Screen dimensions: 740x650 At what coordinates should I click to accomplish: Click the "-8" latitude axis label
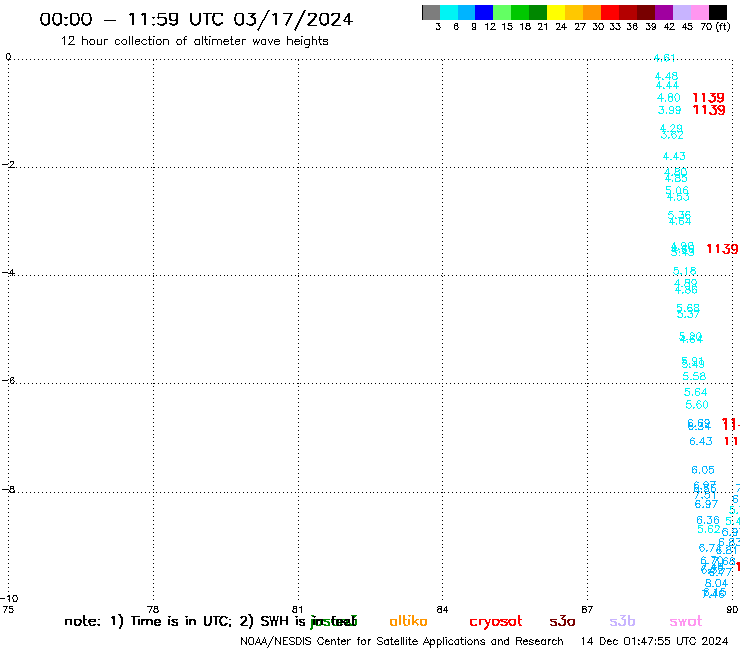(x=8, y=489)
